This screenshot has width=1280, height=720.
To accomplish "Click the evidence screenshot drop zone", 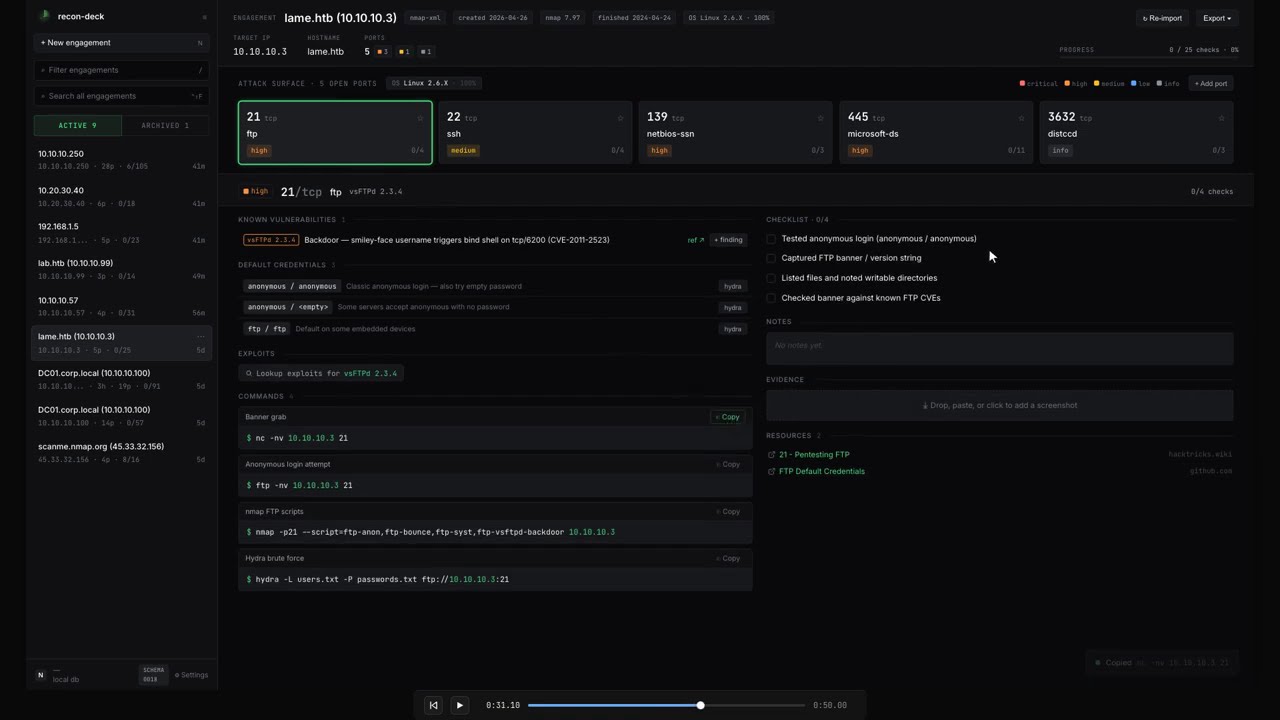I will click(1000, 405).
